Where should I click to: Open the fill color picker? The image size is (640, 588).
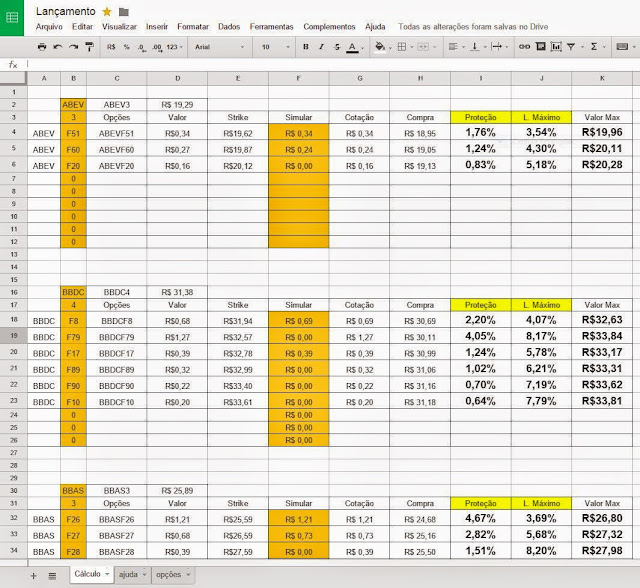pyautogui.click(x=380, y=47)
